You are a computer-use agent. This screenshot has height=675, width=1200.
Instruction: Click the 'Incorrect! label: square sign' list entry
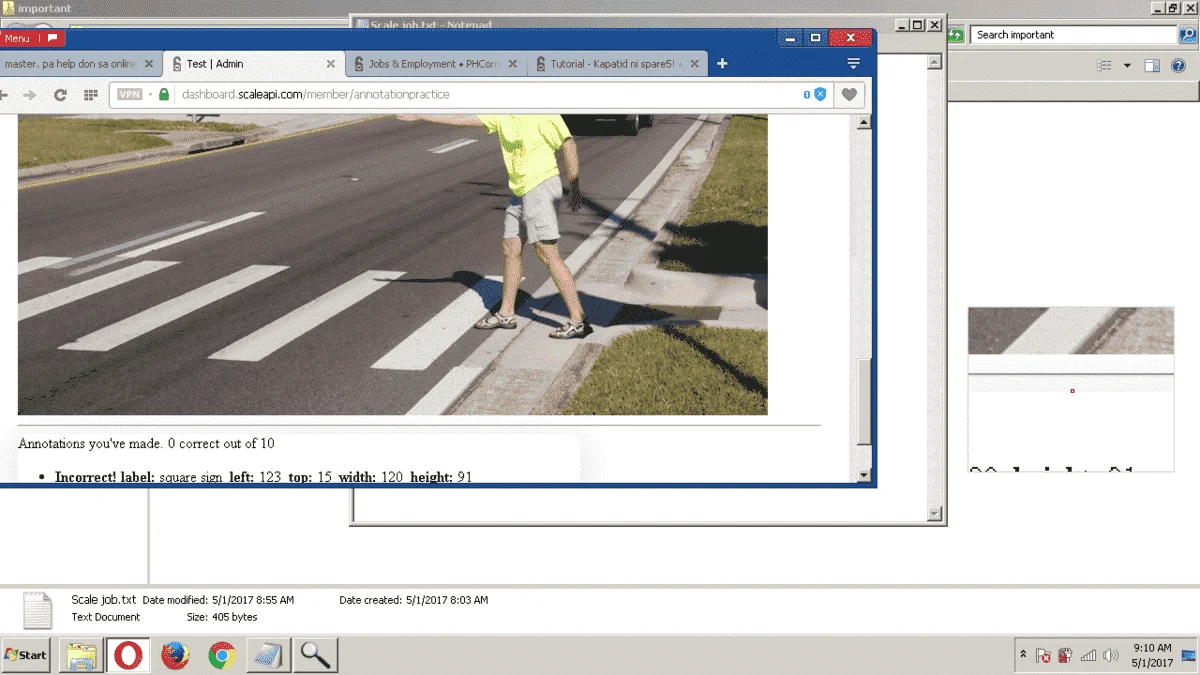[263, 477]
